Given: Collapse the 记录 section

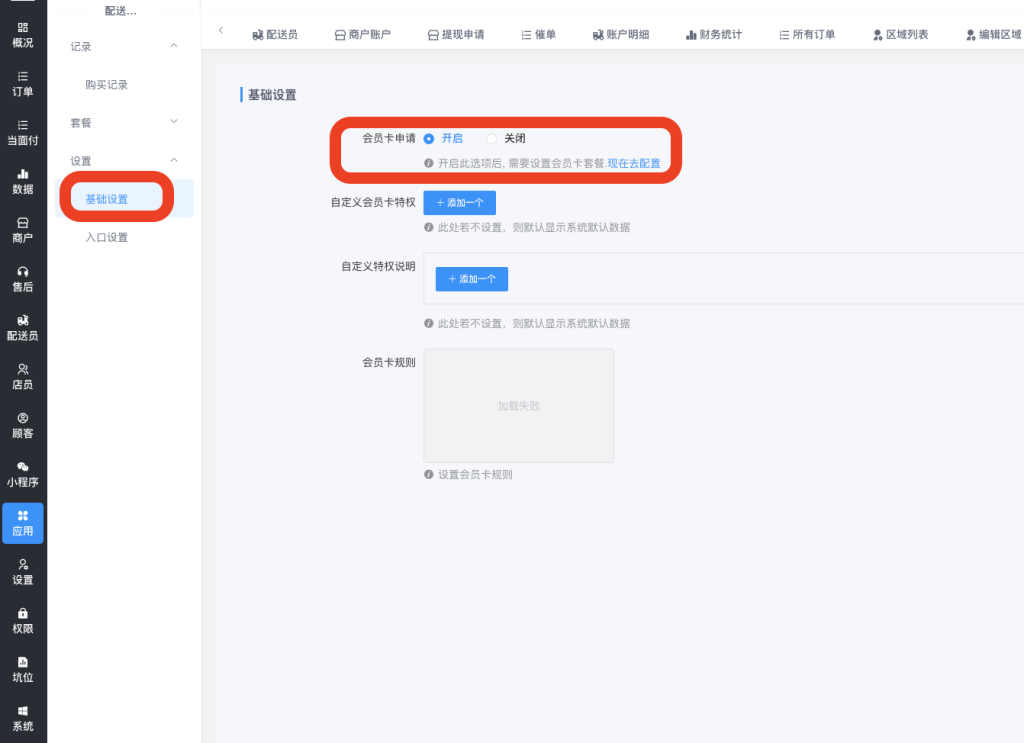Looking at the screenshot, I should 174,46.
